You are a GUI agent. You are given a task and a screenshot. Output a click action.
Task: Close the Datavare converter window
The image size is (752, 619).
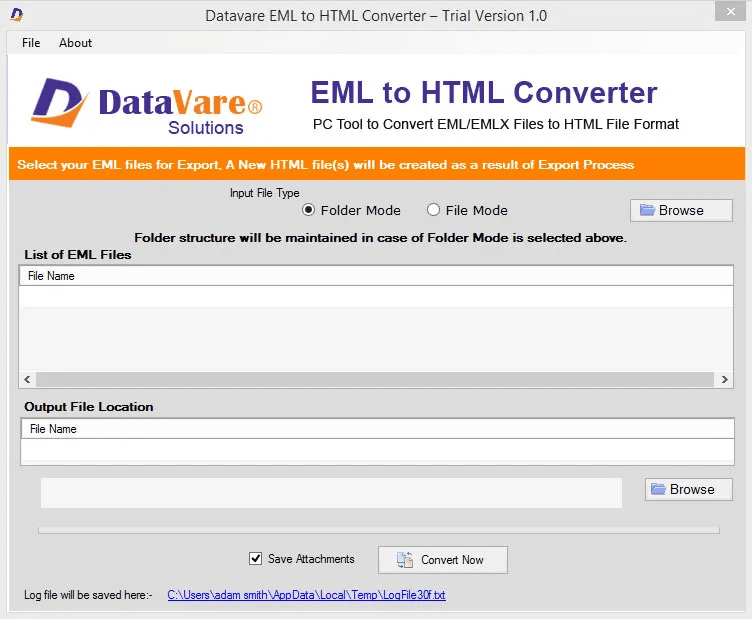pos(730,12)
